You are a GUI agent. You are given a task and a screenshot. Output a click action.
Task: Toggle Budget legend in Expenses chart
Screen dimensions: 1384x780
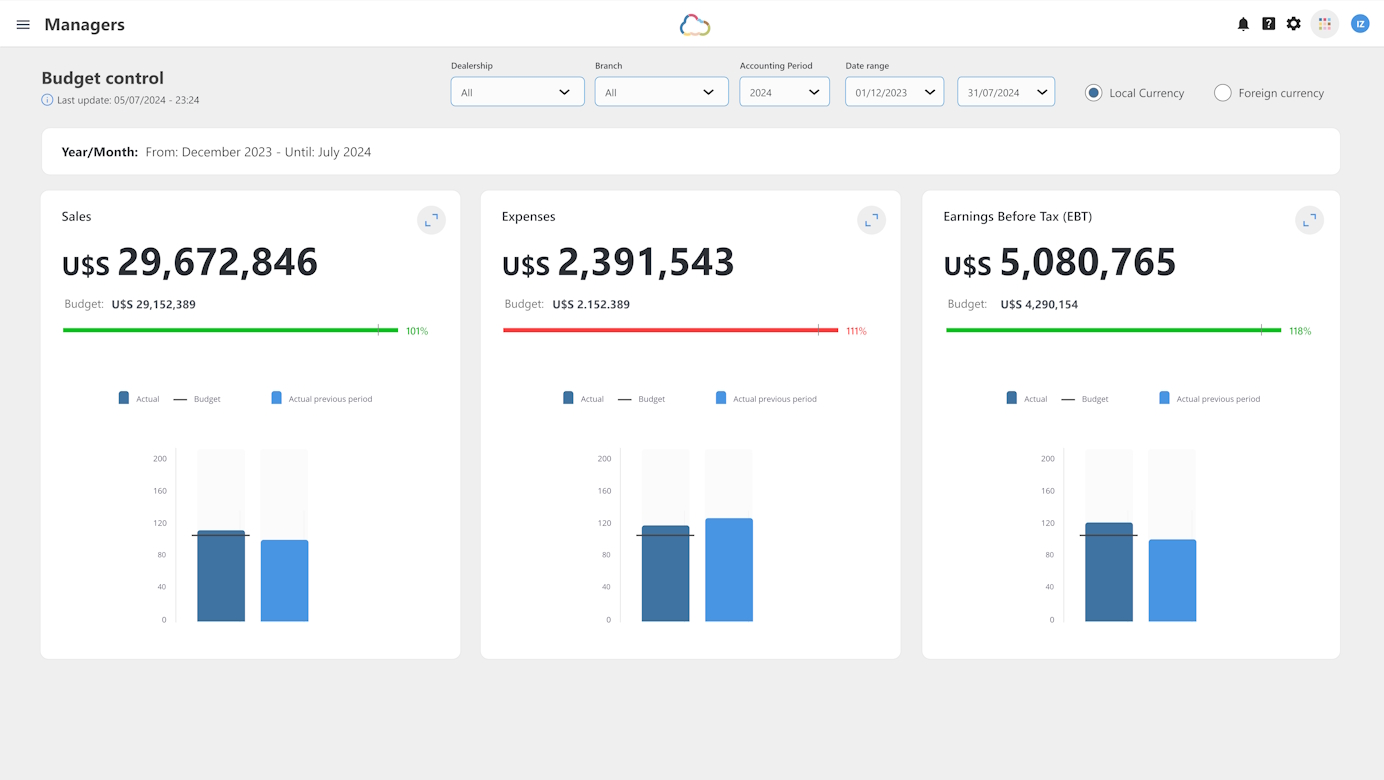642,399
